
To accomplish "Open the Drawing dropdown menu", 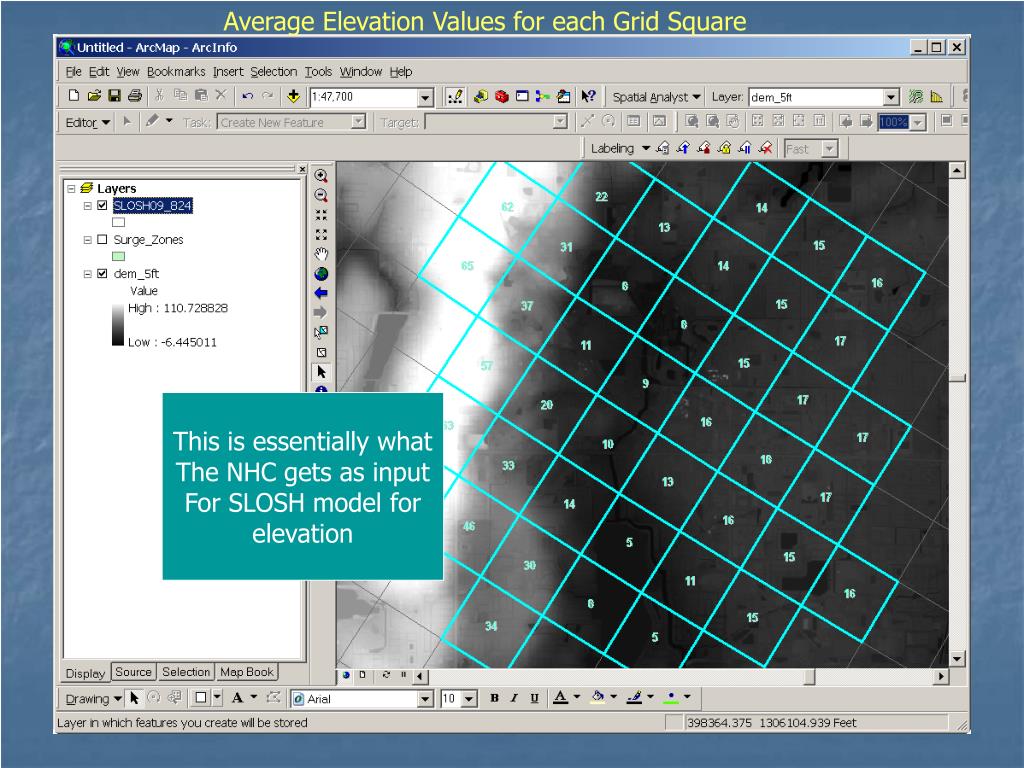I will pyautogui.click(x=93, y=699).
